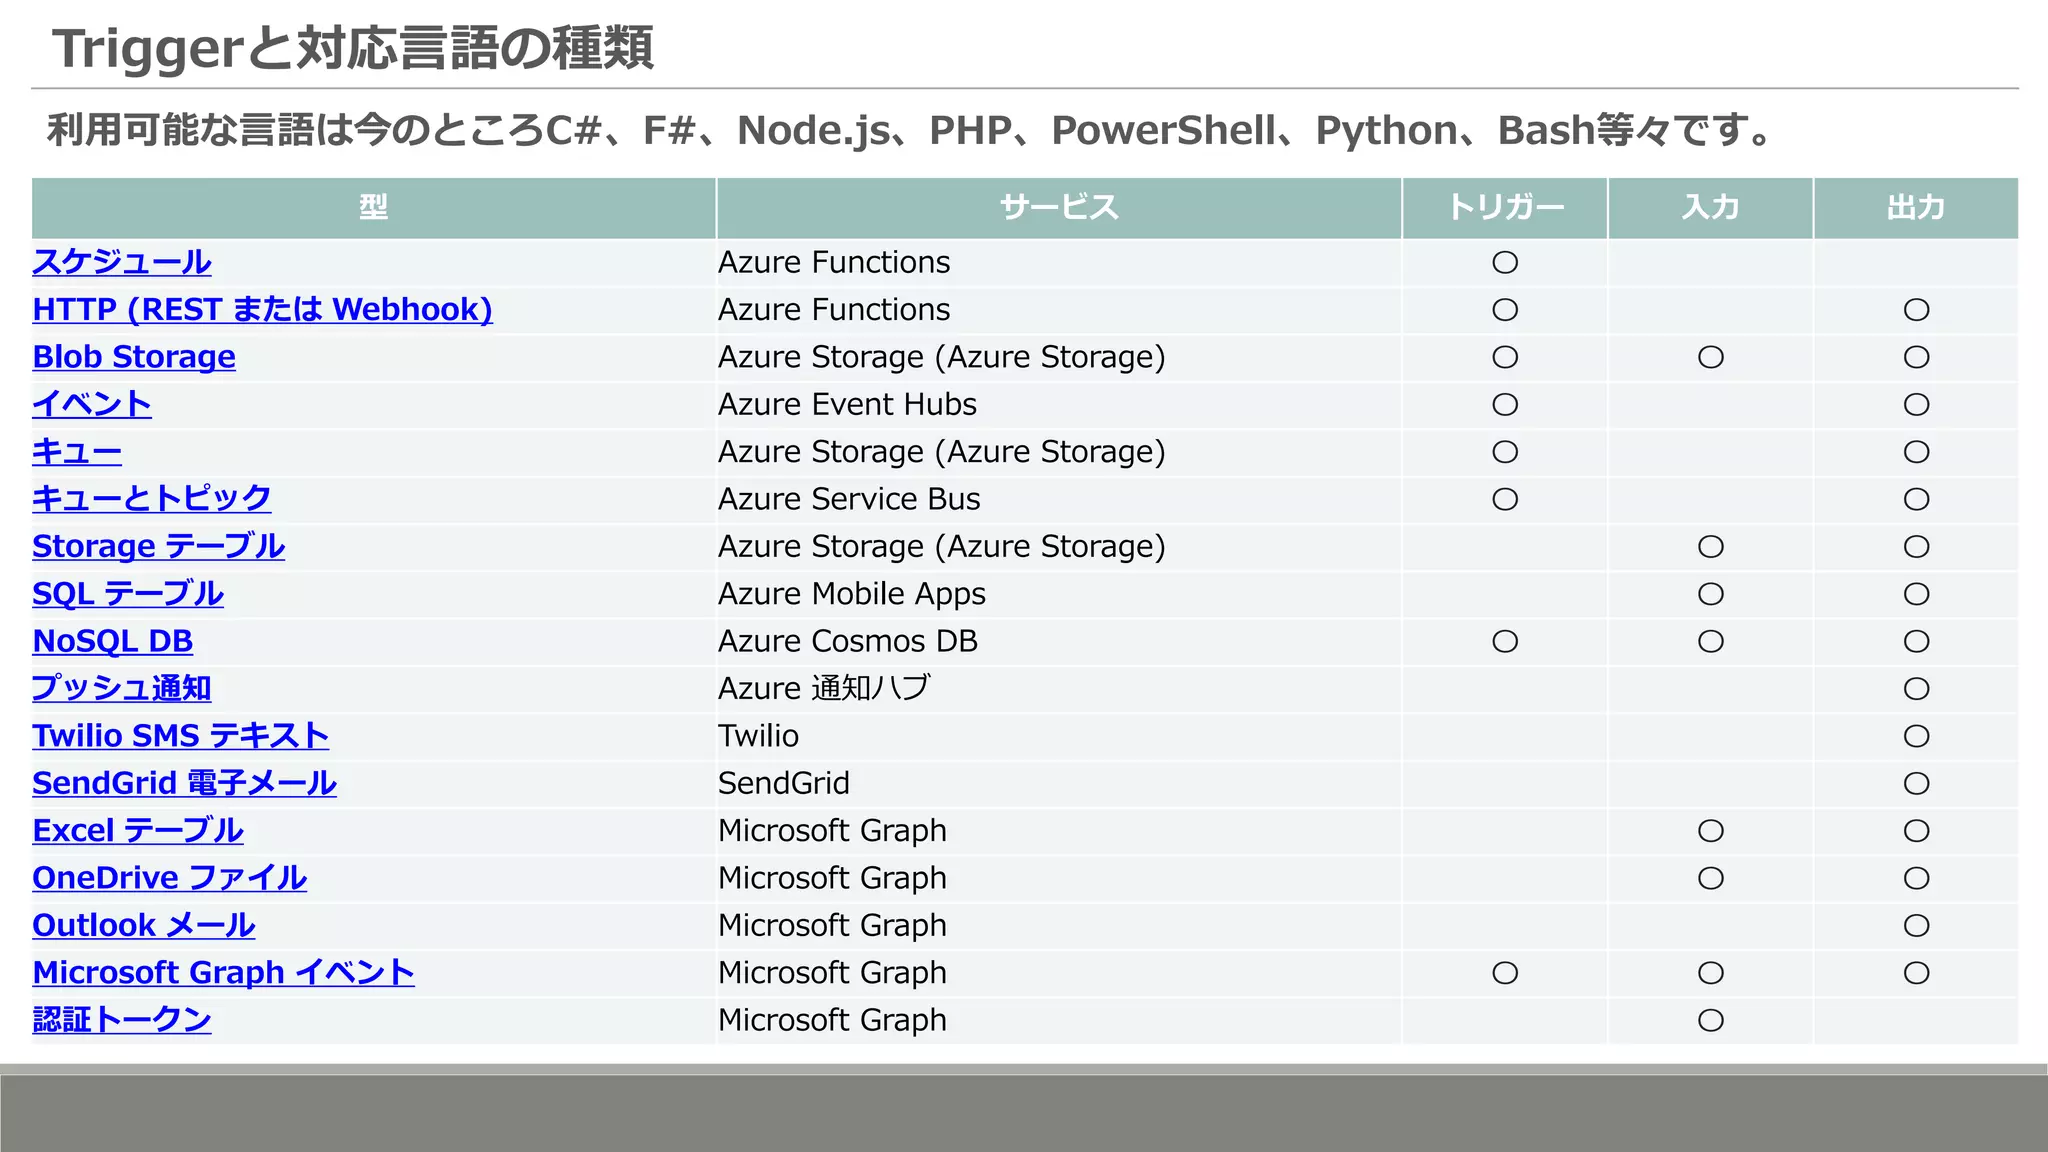
Task: Open the プッシュ通知 link
Action: click(122, 688)
